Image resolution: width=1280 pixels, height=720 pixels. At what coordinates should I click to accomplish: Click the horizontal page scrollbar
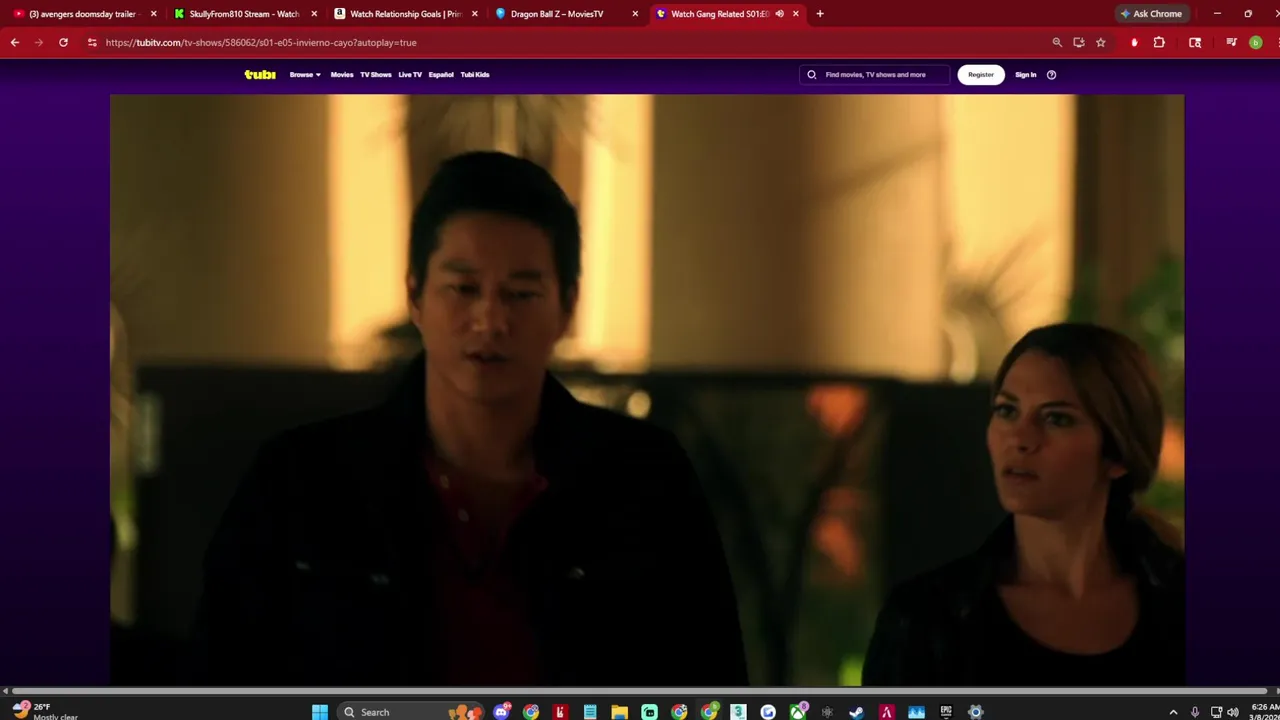pos(640,691)
